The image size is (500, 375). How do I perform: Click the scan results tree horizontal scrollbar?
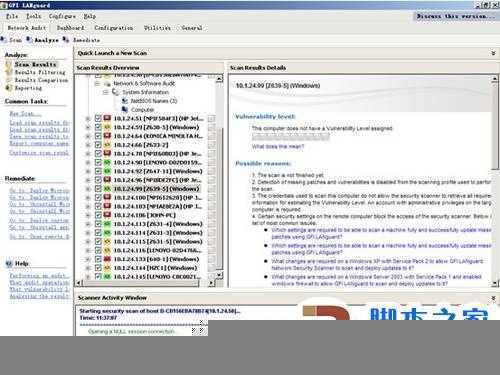(146, 283)
